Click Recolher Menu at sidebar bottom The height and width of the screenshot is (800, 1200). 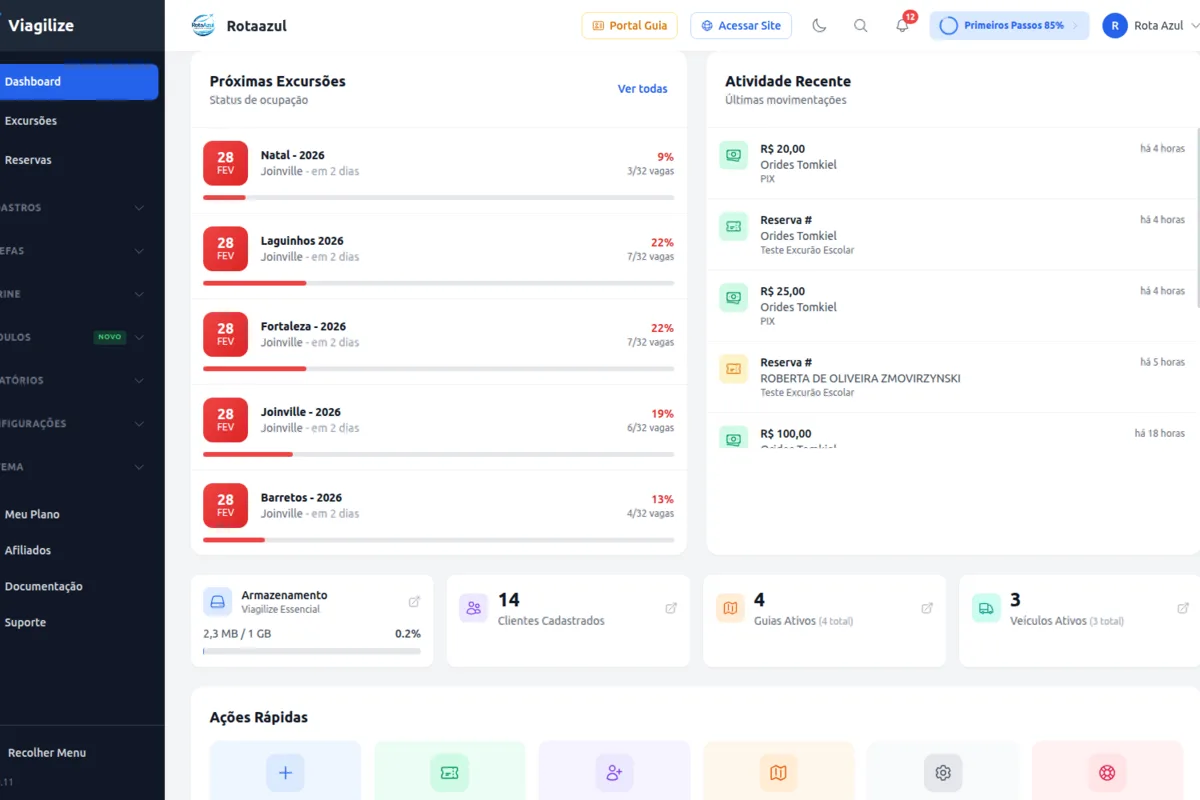point(47,753)
